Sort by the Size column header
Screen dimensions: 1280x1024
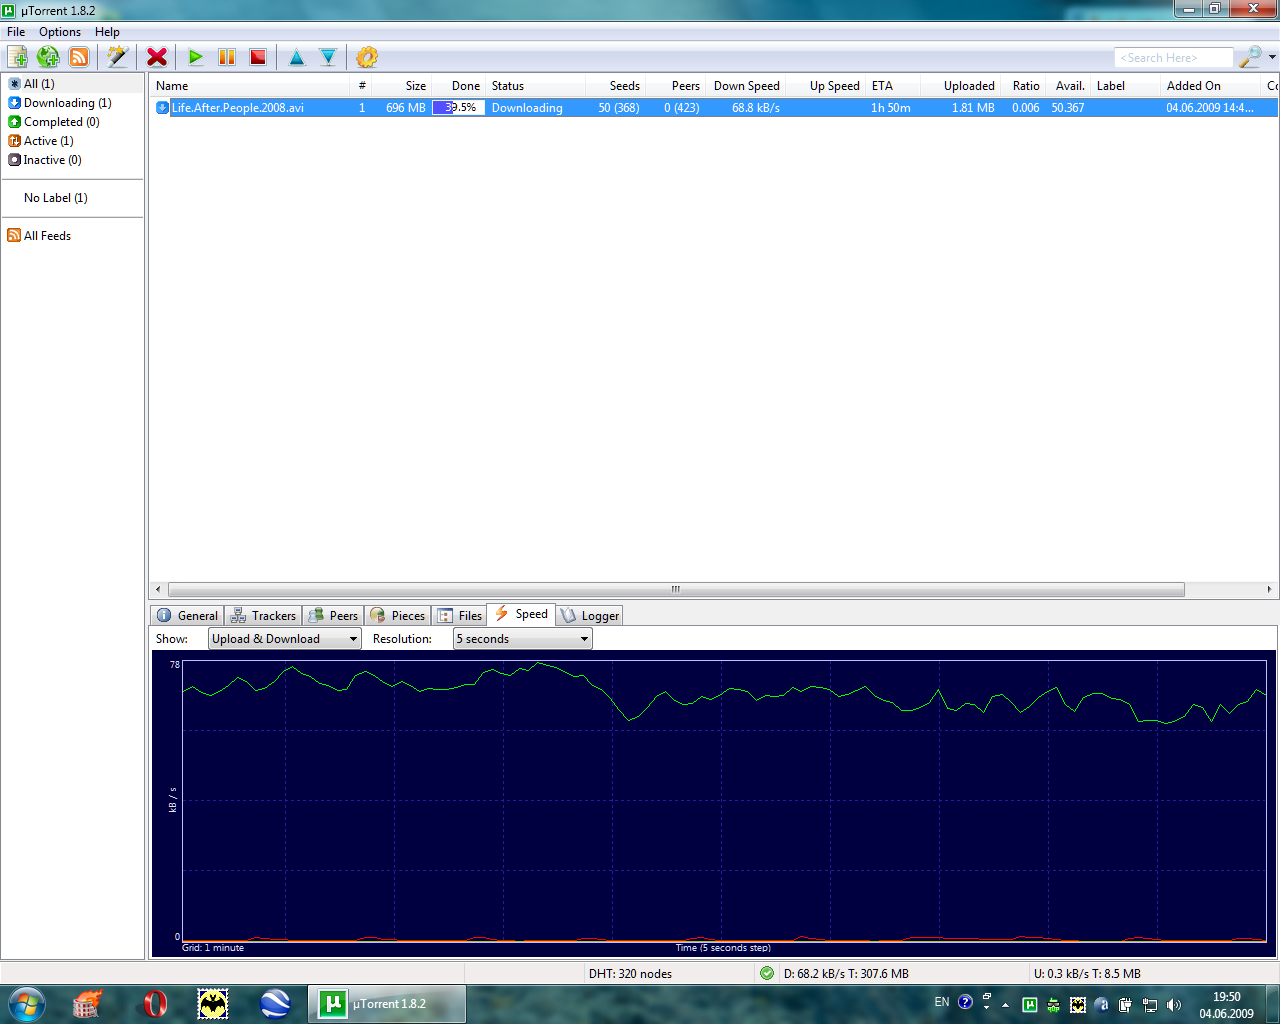pyautogui.click(x=401, y=86)
